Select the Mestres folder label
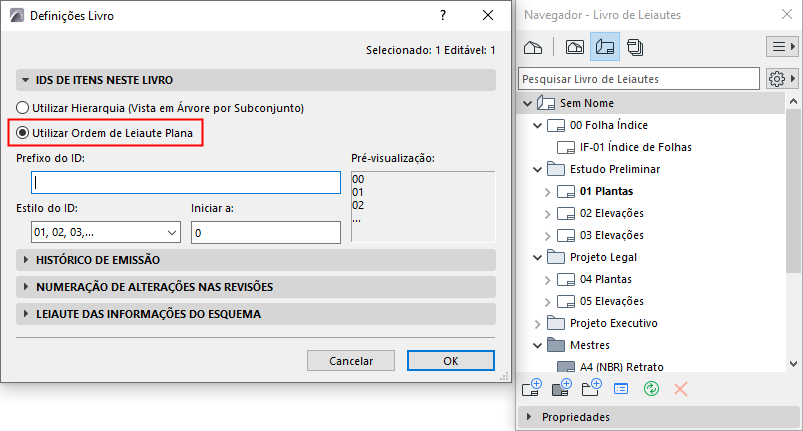The height and width of the screenshot is (431, 803). (x=590, y=346)
